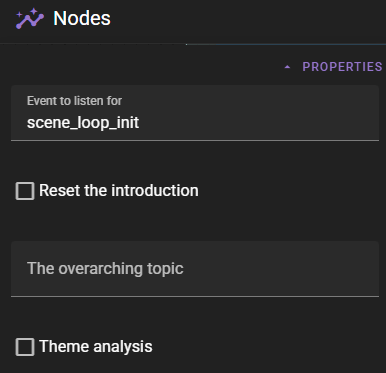Collapse the Properties section arrow

(x=287, y=67)
